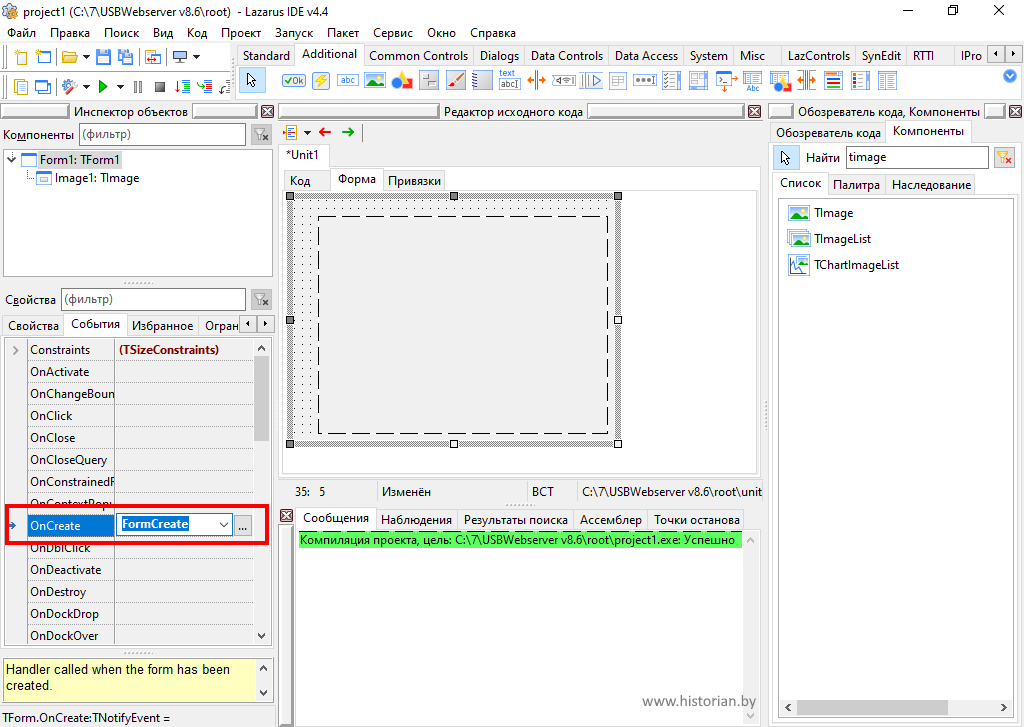
Task: Click the Компоненты filter input field
Action: point(160,134)
